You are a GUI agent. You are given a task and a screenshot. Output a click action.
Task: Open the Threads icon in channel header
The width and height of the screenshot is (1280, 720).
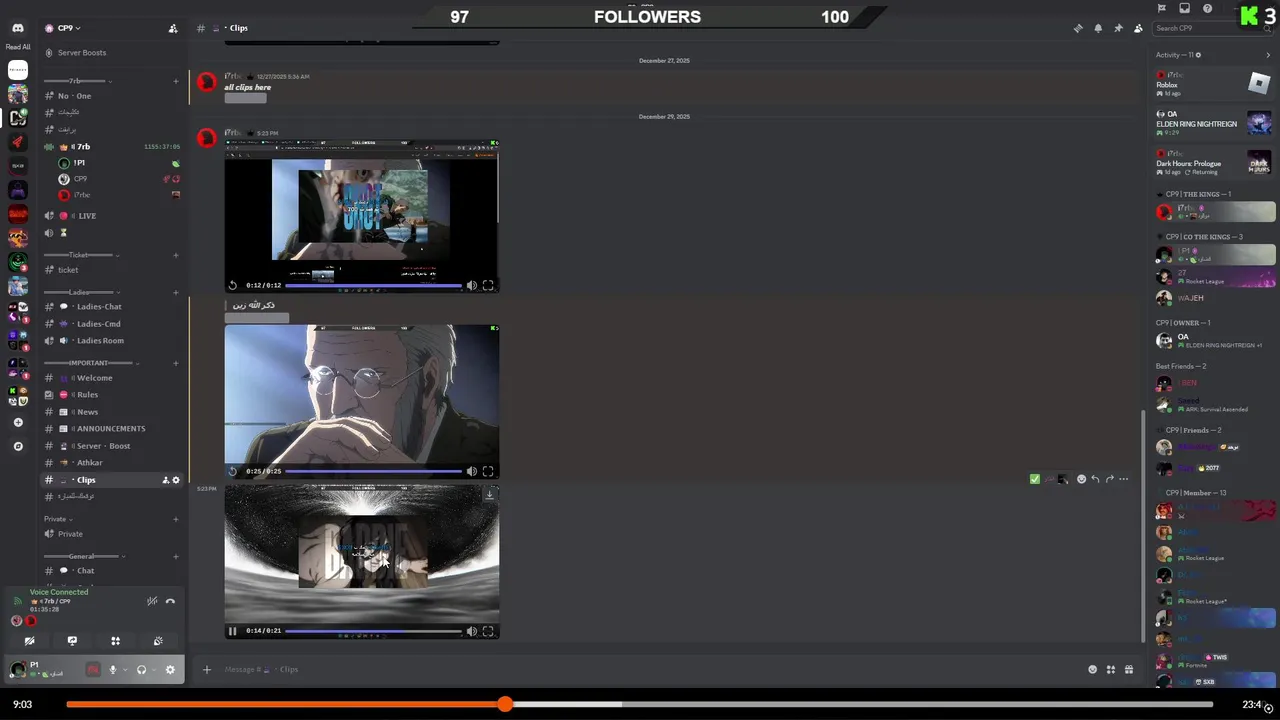click(x=1078, y=28)
